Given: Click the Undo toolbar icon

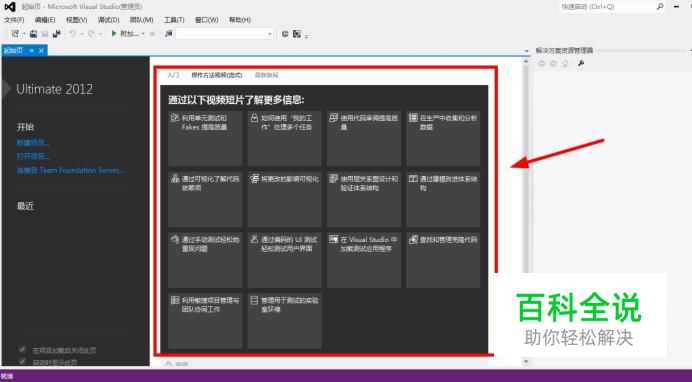Looking at the screenshot, I should tap(72, 34).
